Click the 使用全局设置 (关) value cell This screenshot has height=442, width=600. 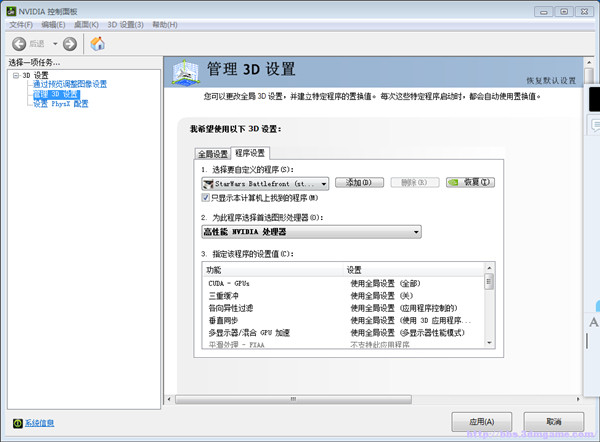pos(382,296)
